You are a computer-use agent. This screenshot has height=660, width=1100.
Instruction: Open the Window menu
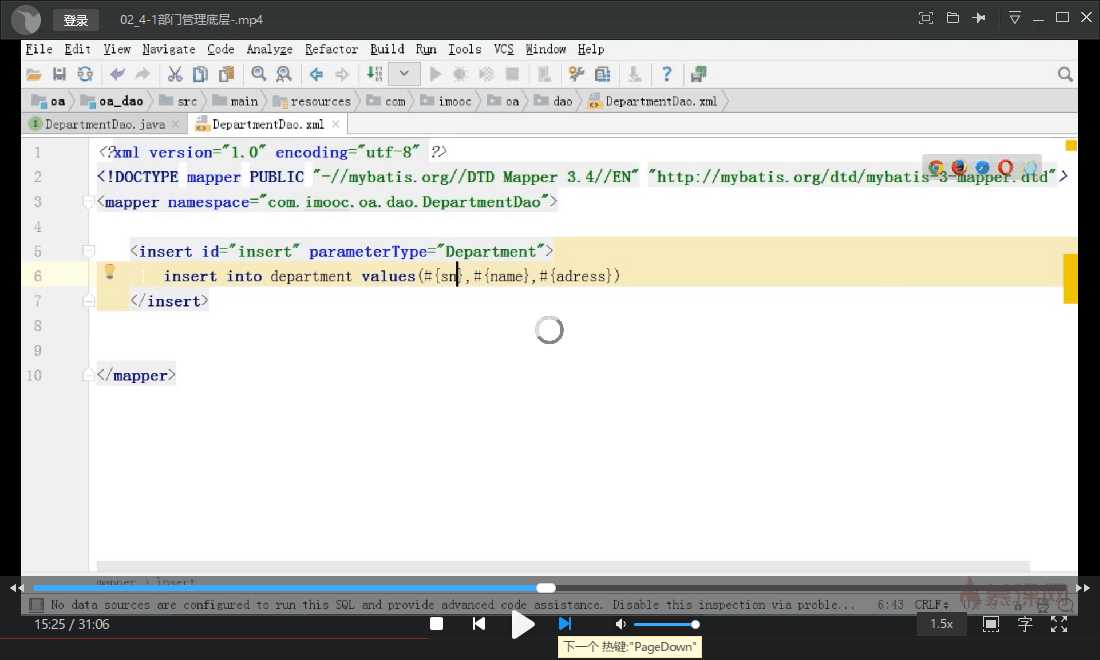(545, 49)
